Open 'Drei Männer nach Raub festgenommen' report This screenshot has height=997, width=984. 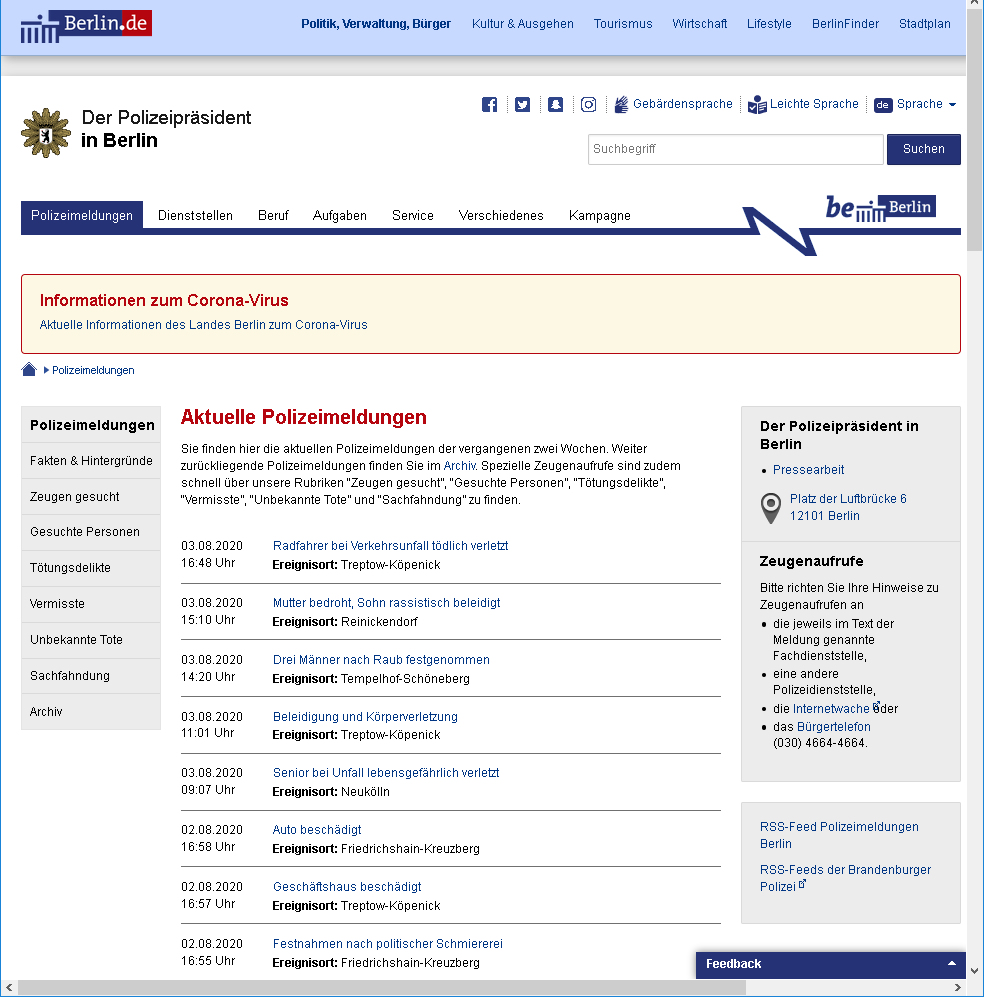(381, 660)
